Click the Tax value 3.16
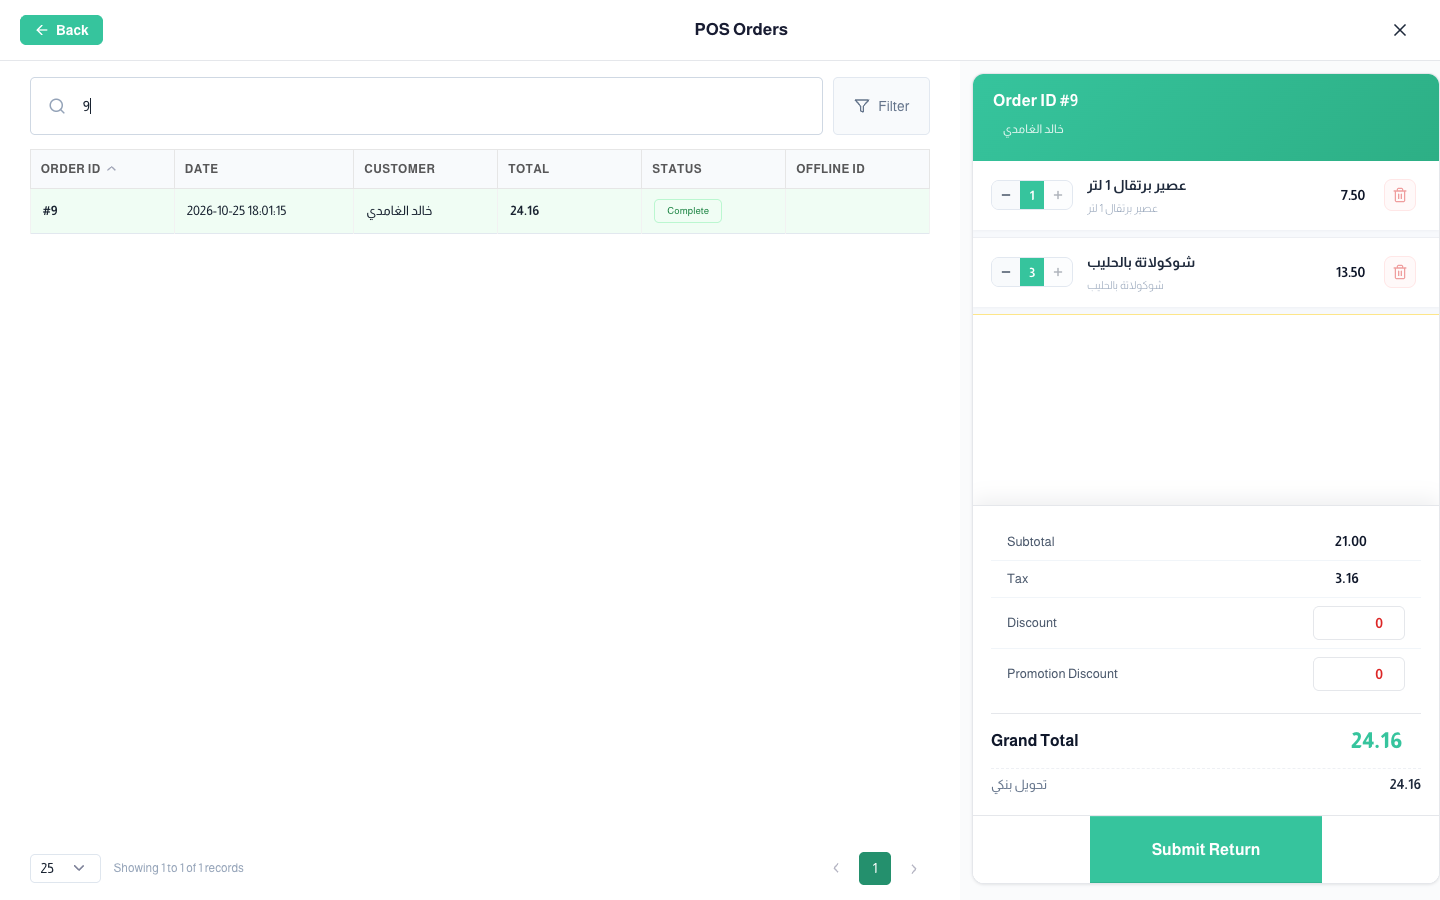Viewport: 1440px width, 900px height. coord(1347,578)
